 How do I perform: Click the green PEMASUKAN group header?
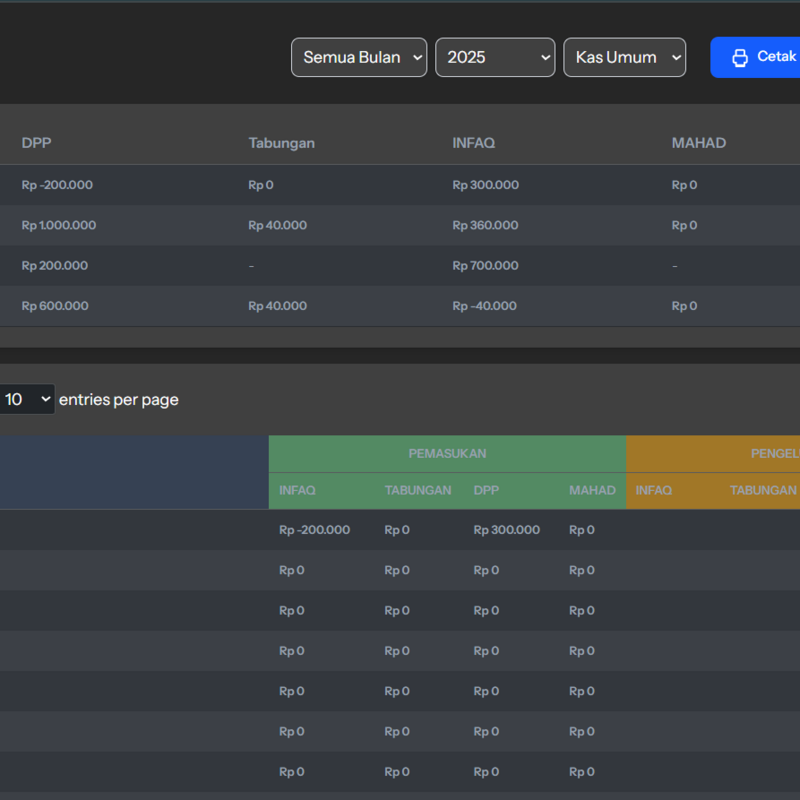click(447, 454)
